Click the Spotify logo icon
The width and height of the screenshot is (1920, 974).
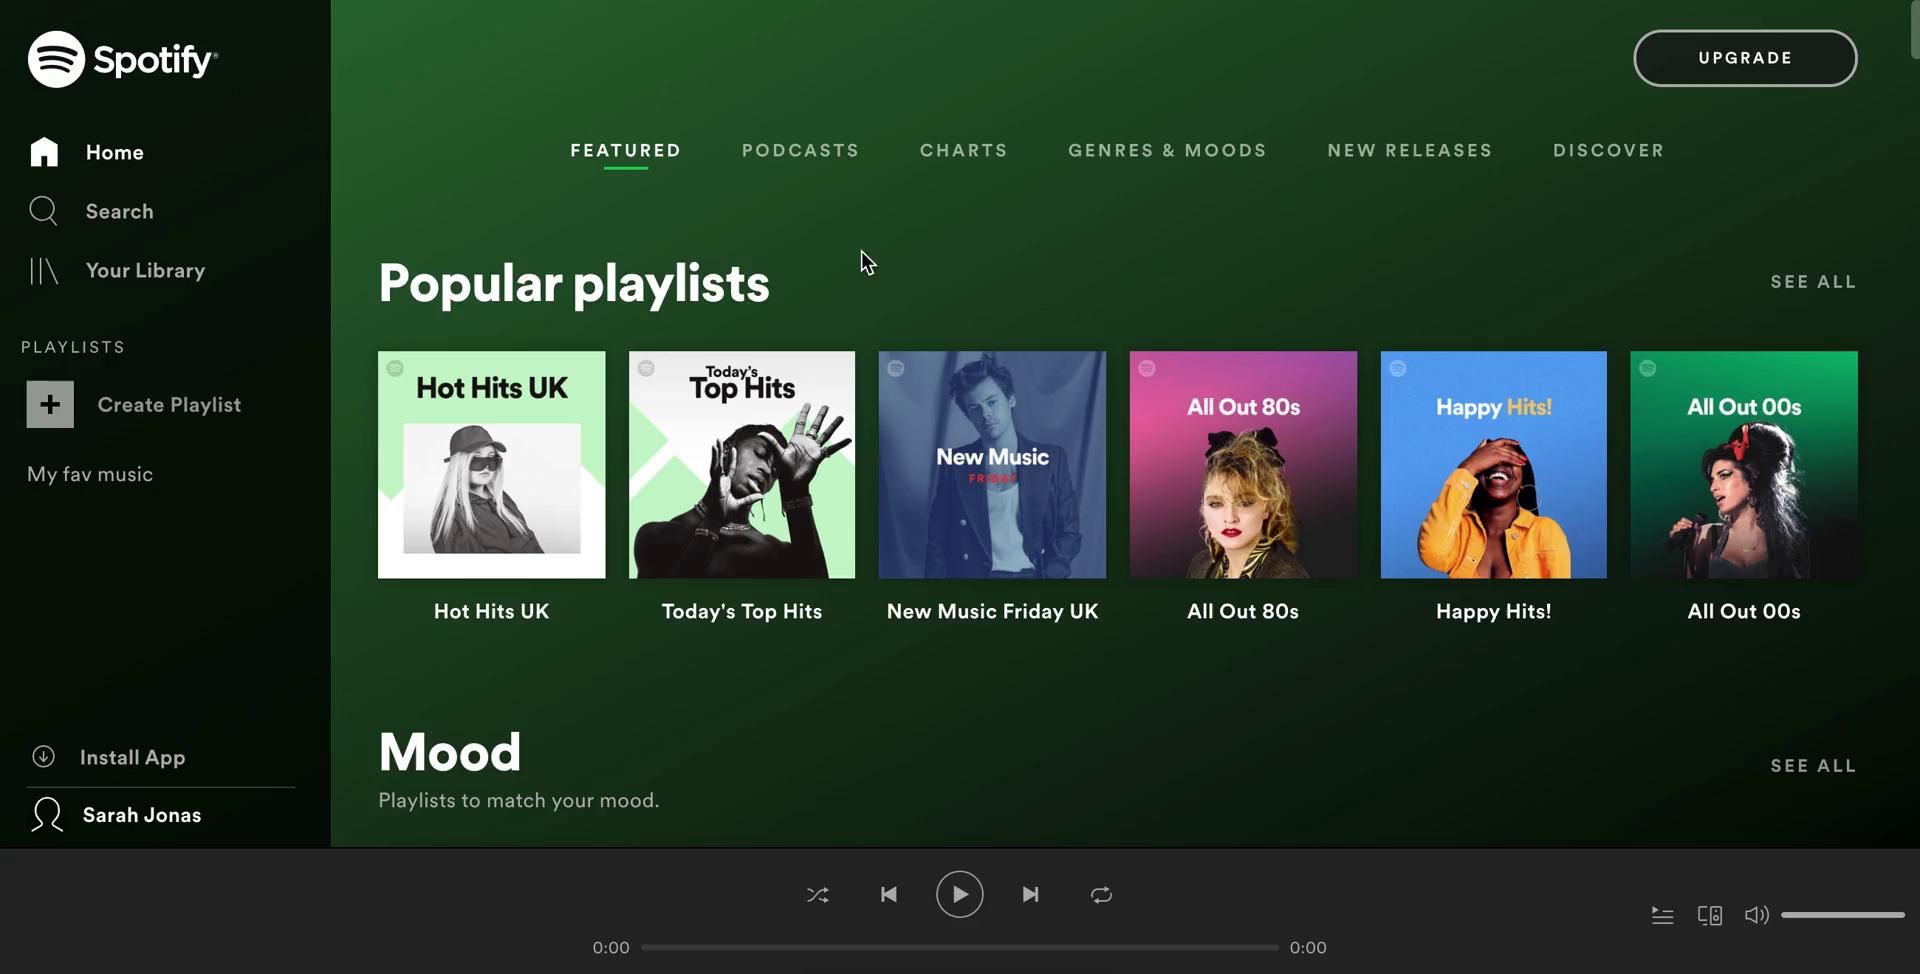coord(56,59)
